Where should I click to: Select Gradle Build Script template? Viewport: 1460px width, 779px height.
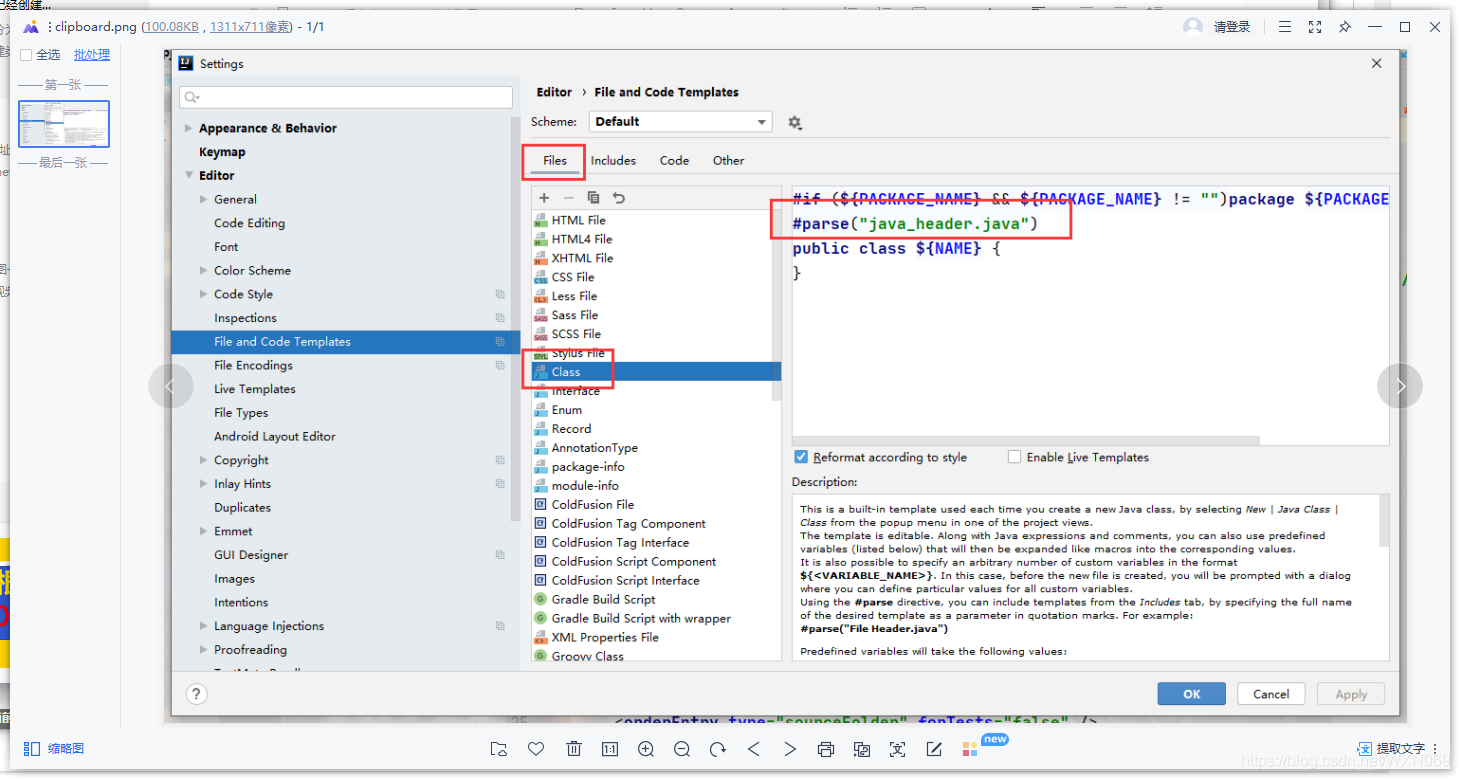pyautogui.click(x=603, y=599)
